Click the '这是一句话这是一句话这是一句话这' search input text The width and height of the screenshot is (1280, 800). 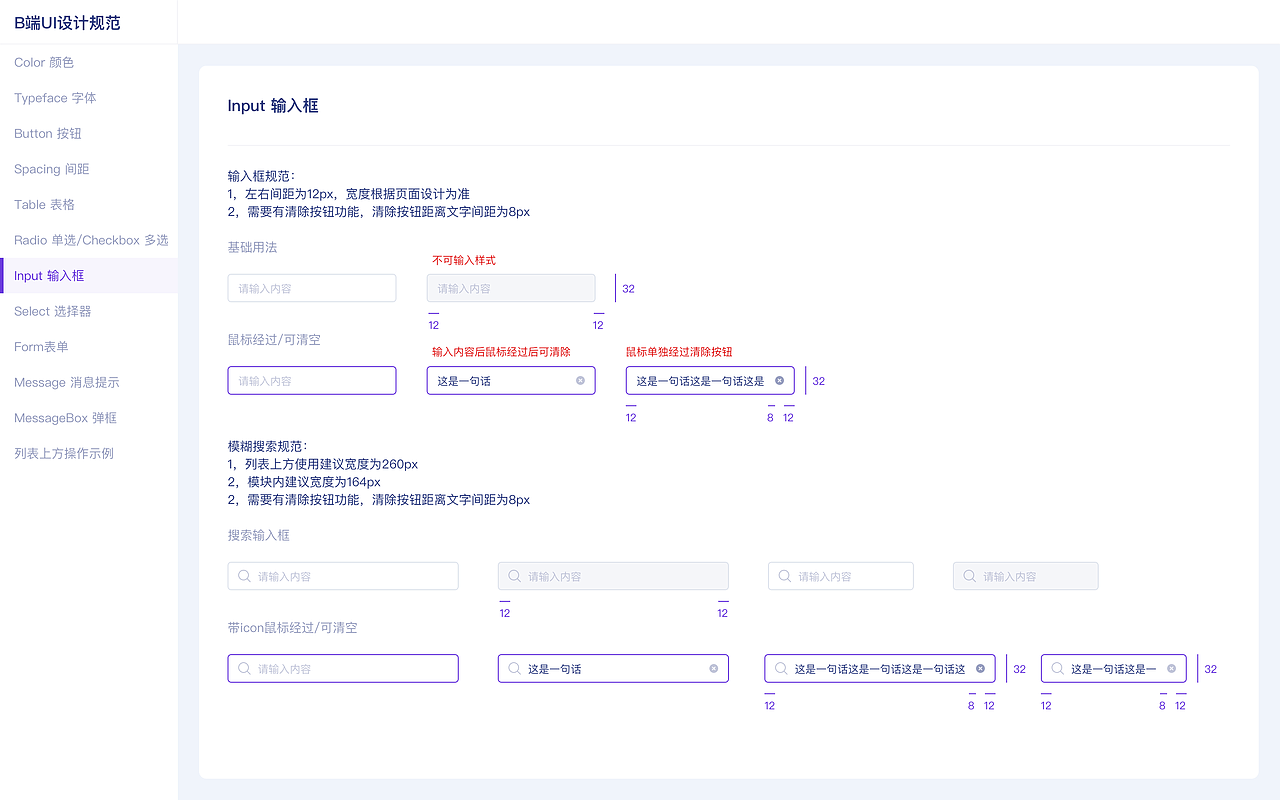coord(880,669)
